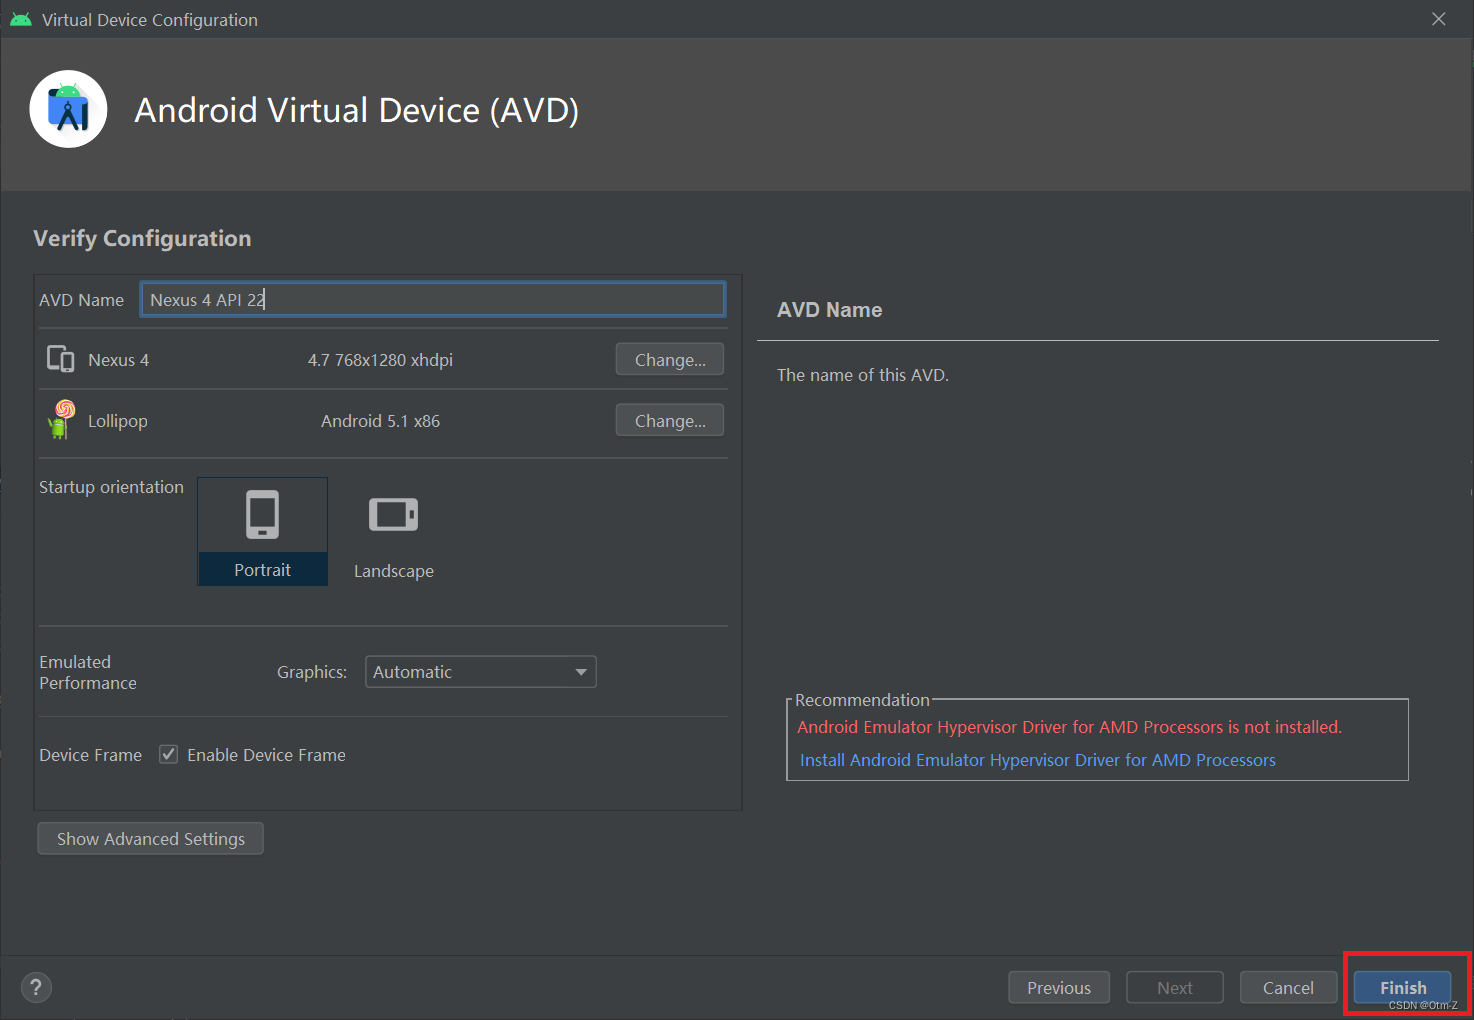Change the Lollipop system image
Viewport: 1474px width, 1020px height.
(x=670, y=421)
